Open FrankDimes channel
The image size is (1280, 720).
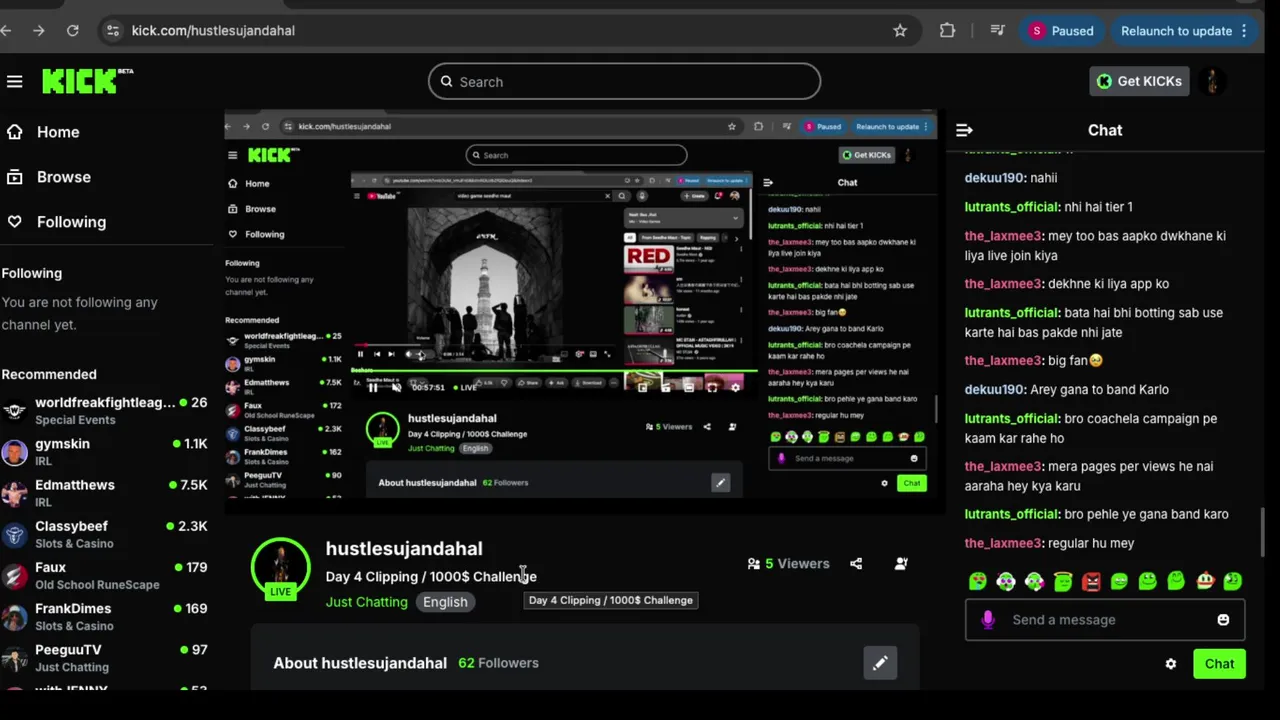click(105, 615)
